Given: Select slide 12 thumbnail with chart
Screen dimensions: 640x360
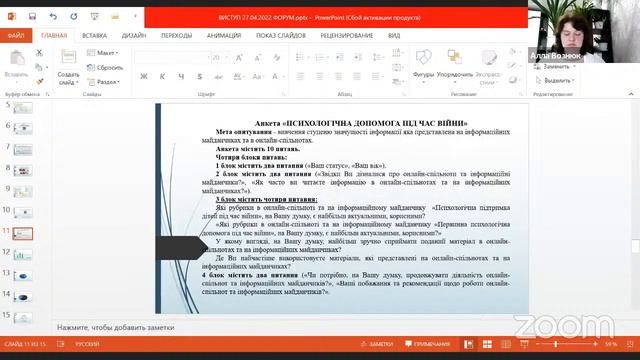Looking at the screenshot, I should pos(22,255).
